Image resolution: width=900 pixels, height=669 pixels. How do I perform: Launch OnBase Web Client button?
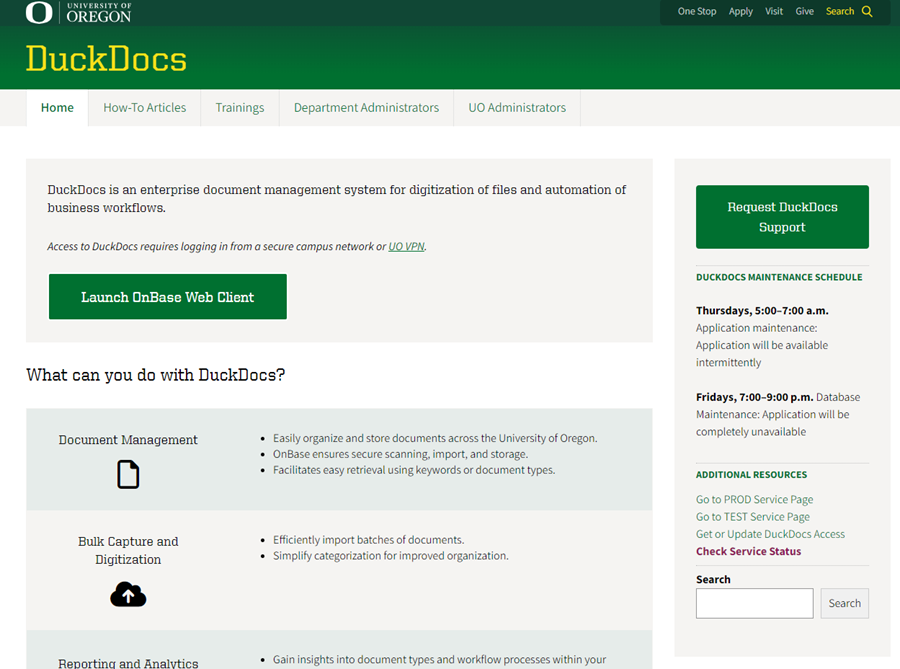click(x=168, y=297)
